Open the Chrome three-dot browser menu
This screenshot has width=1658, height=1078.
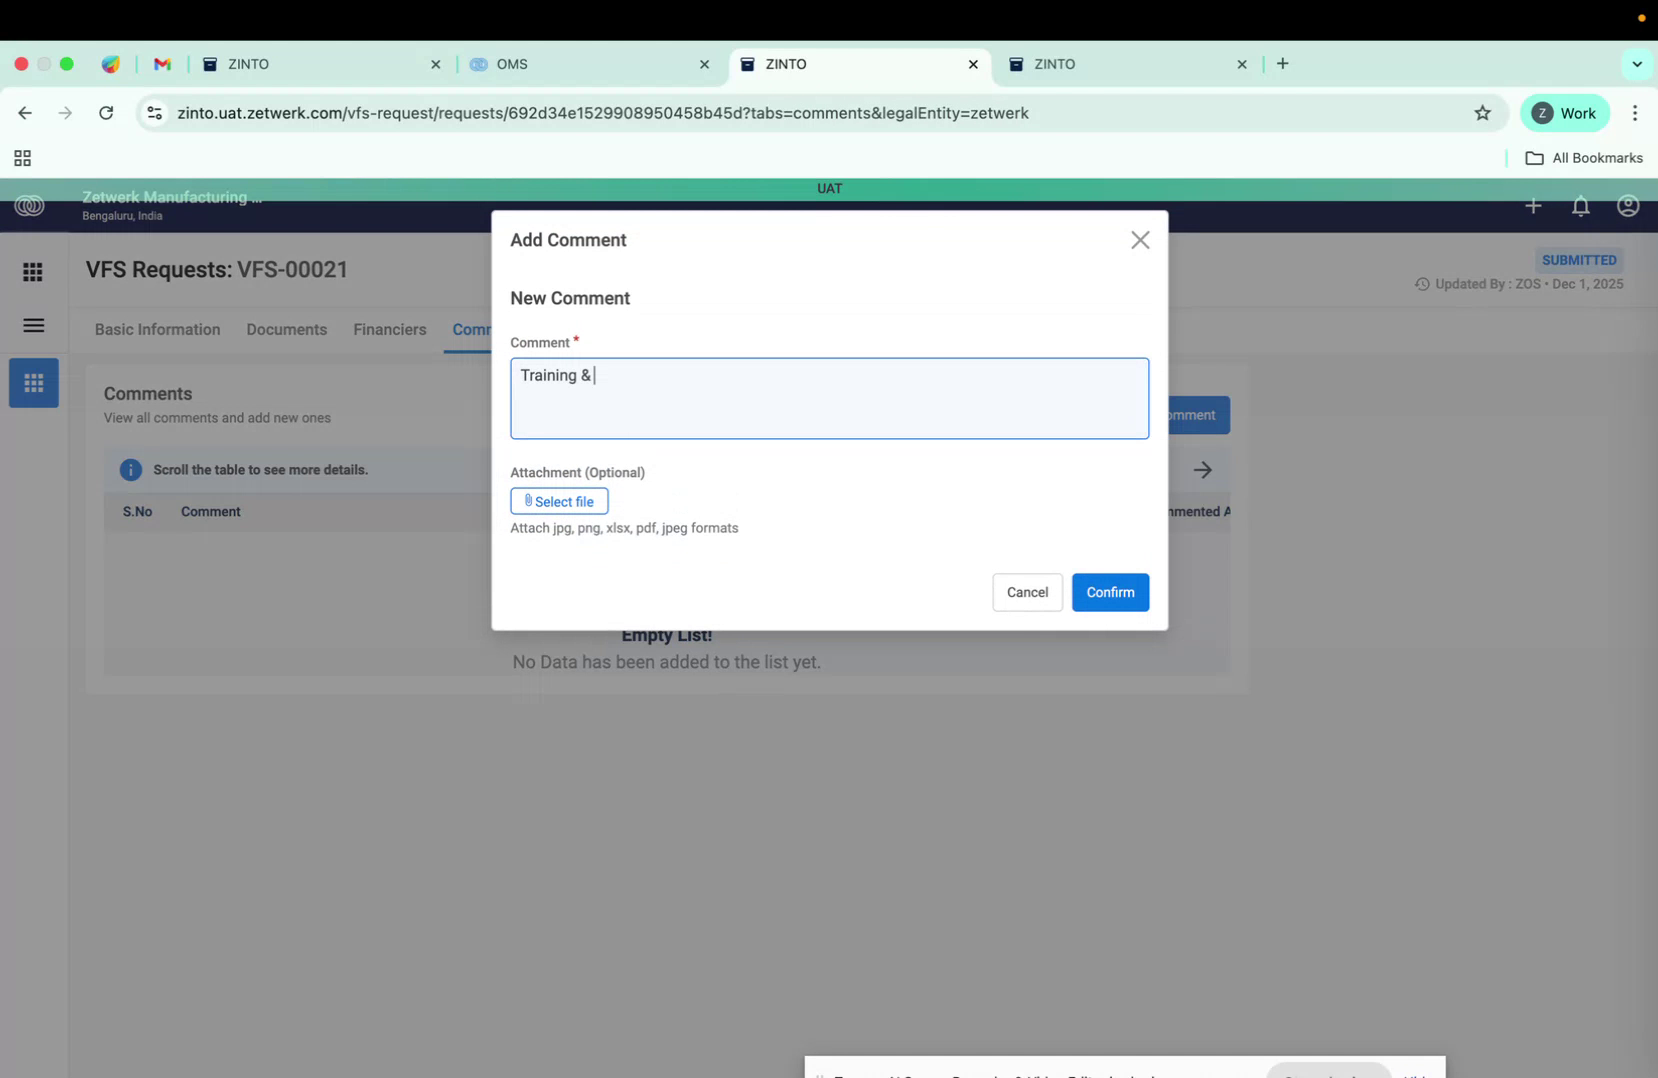click(x=1635, y=113)
